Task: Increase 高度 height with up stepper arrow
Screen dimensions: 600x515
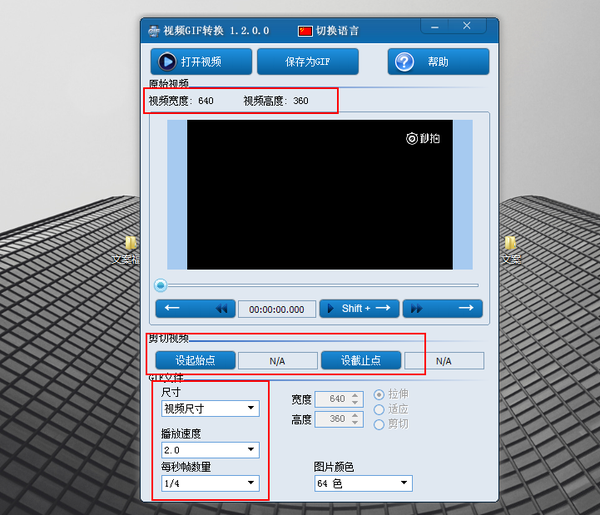Action: point(355,416)
